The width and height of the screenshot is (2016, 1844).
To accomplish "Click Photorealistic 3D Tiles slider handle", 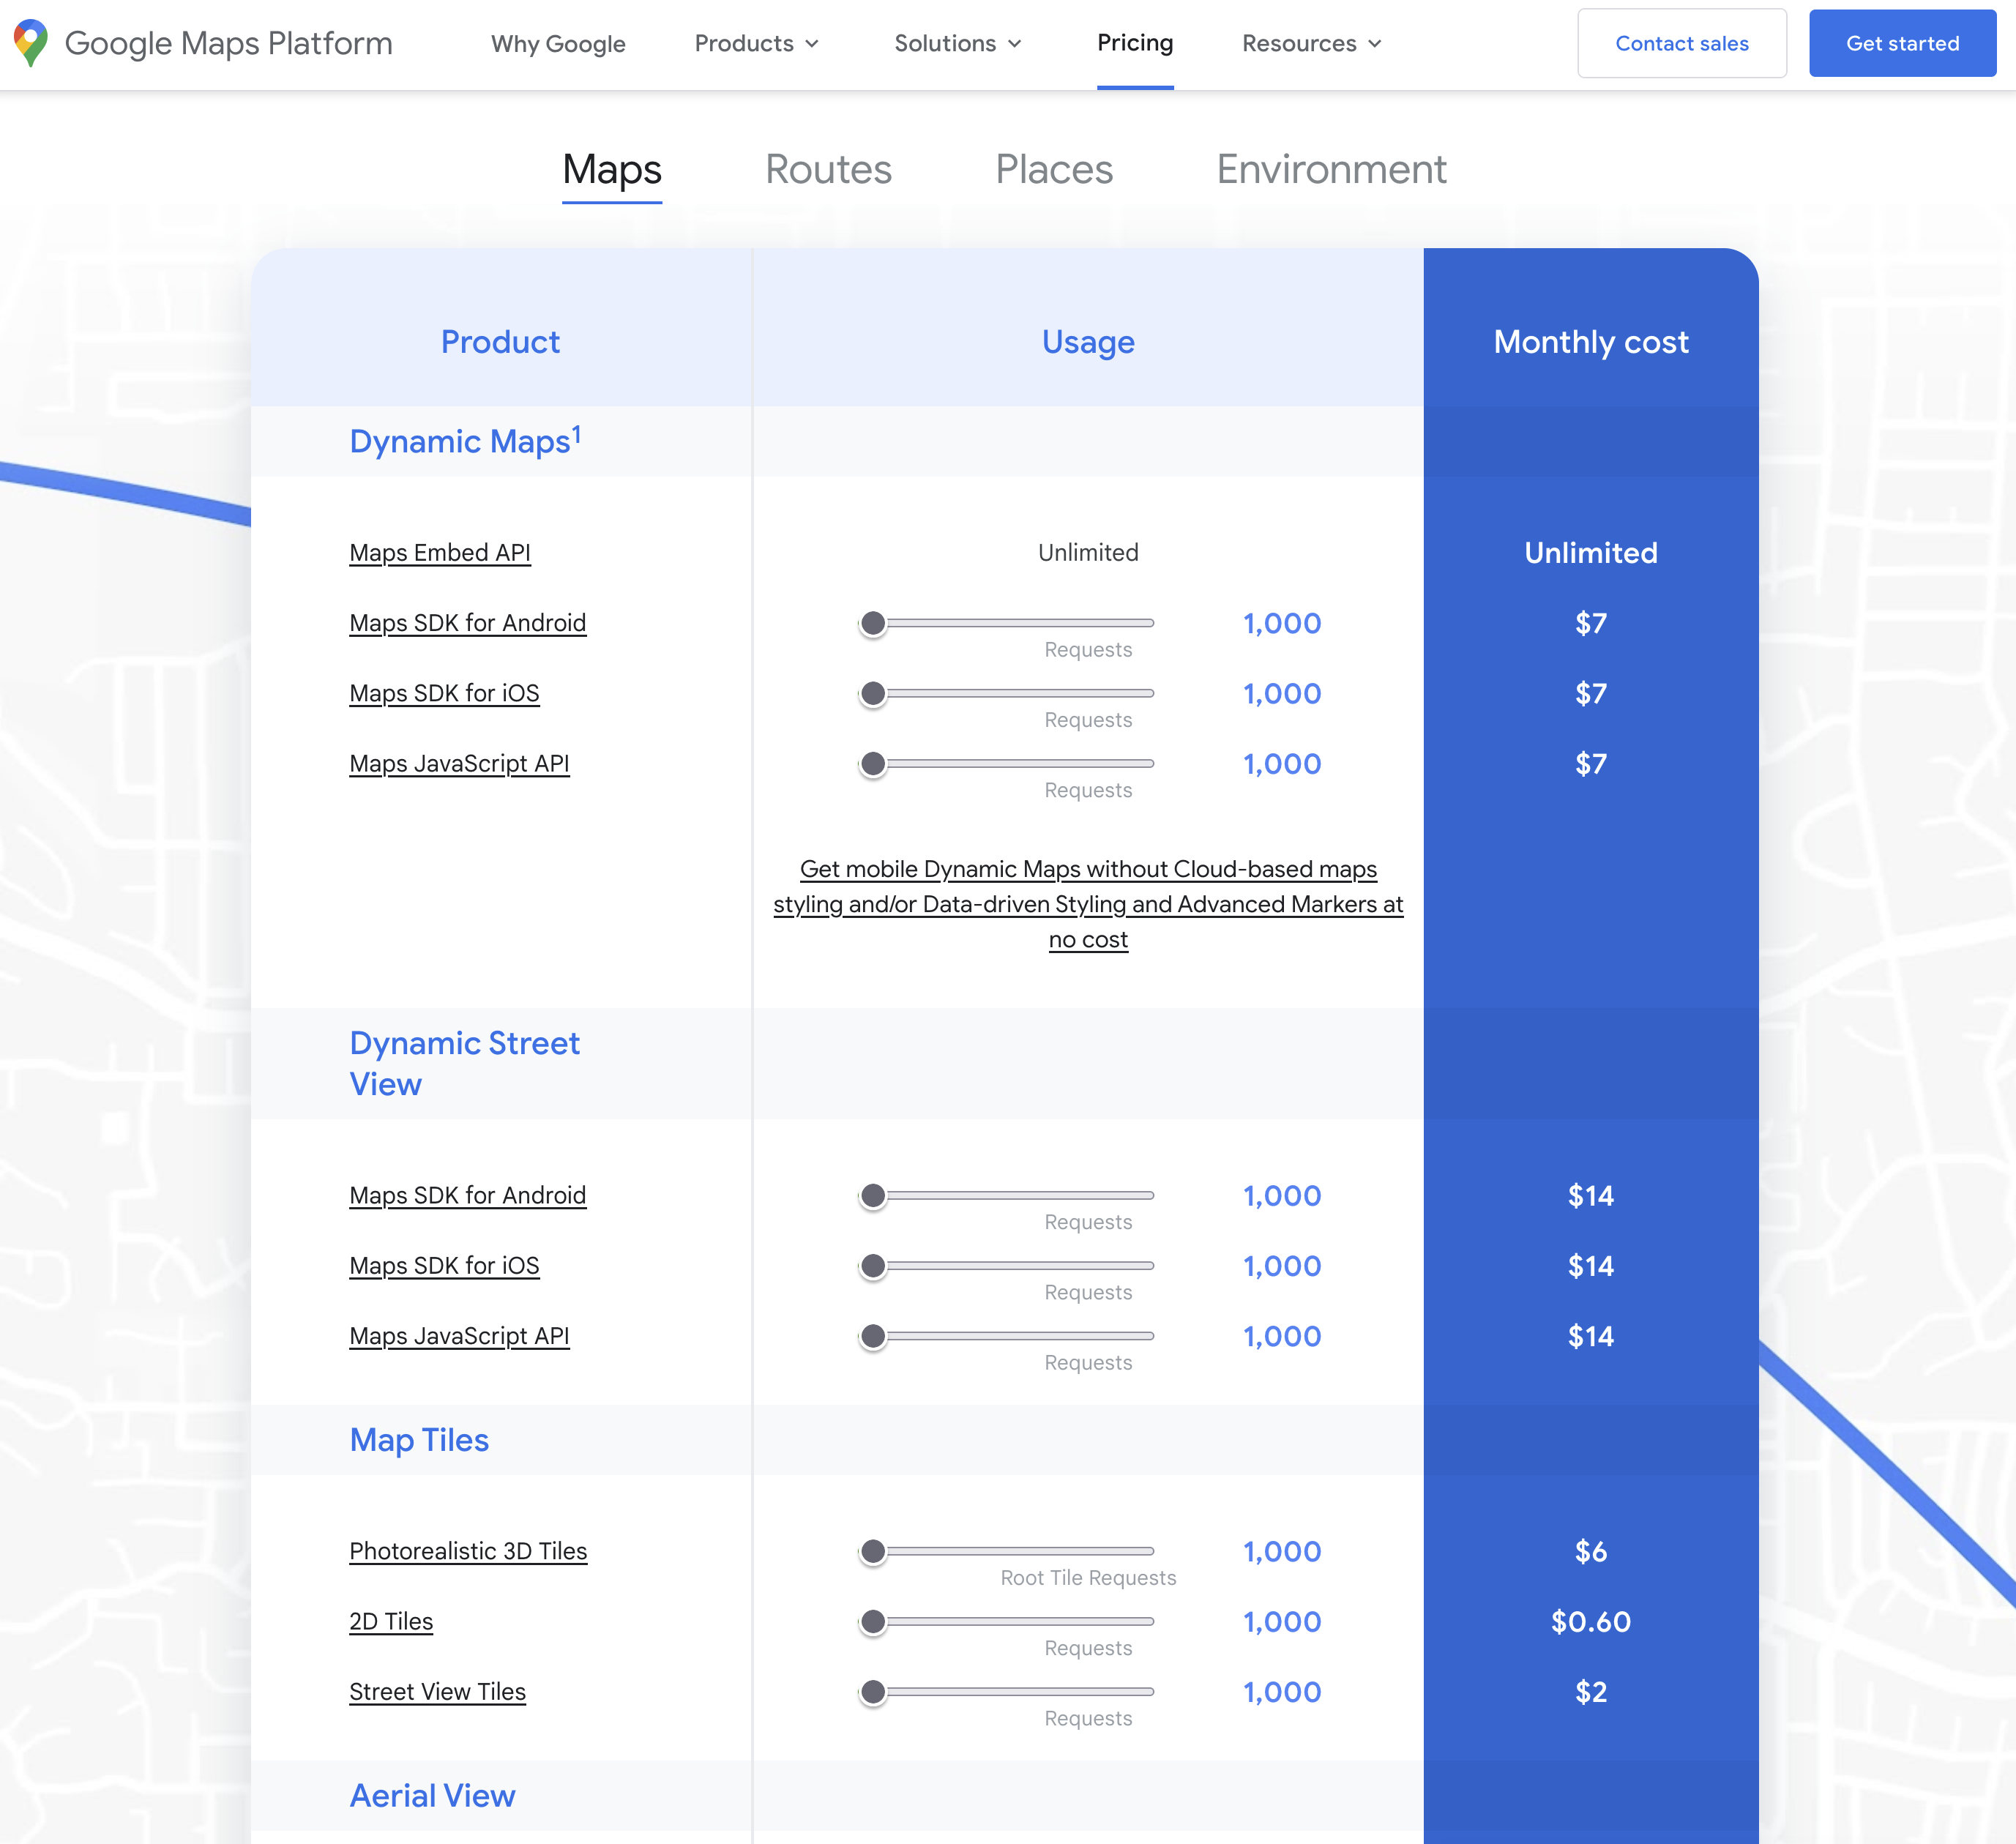I will [x=873, y=1551].
